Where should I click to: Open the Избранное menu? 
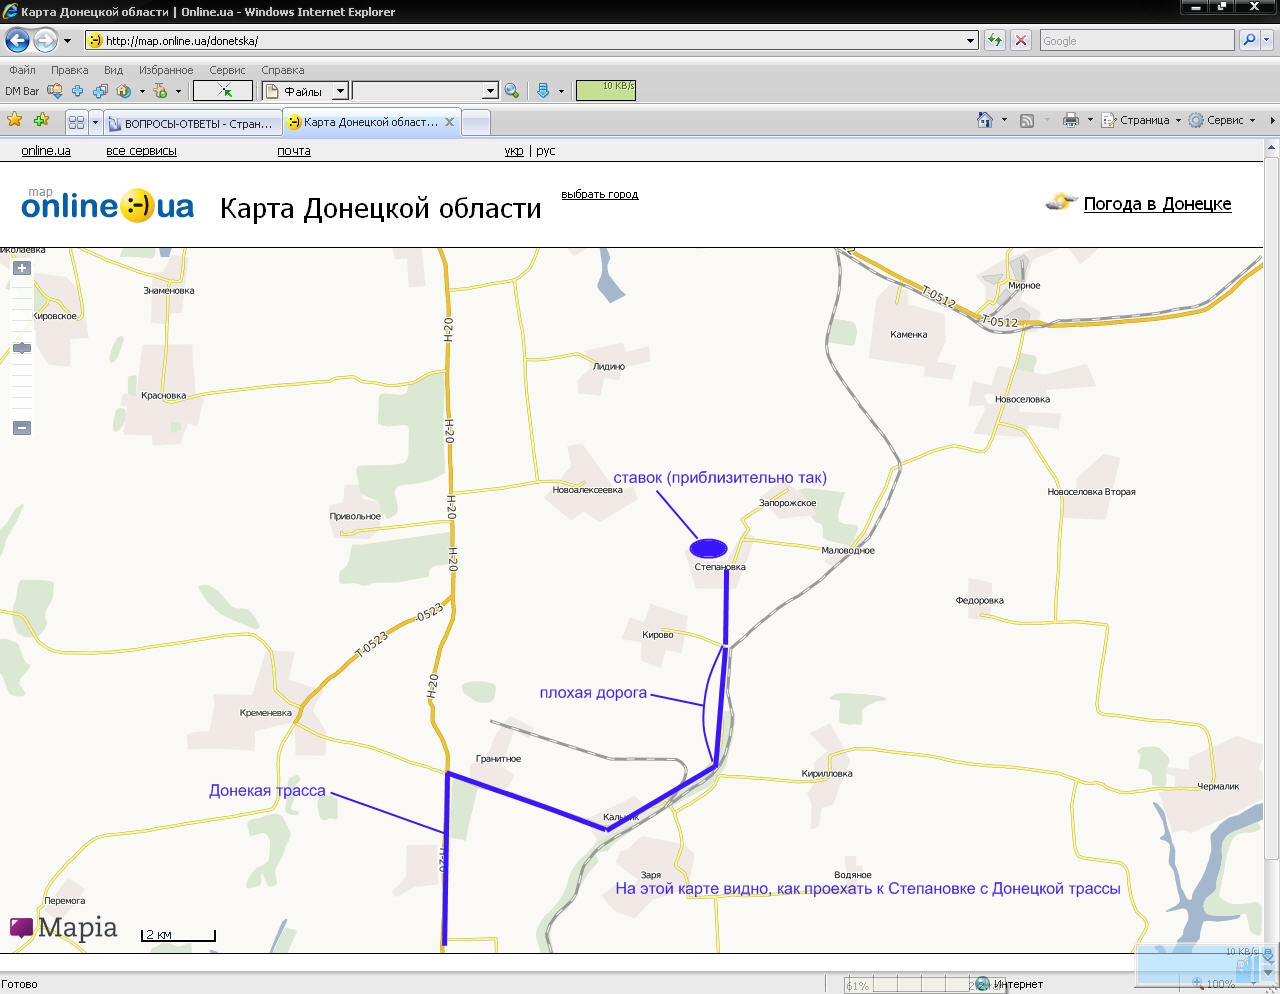point(166,70)
